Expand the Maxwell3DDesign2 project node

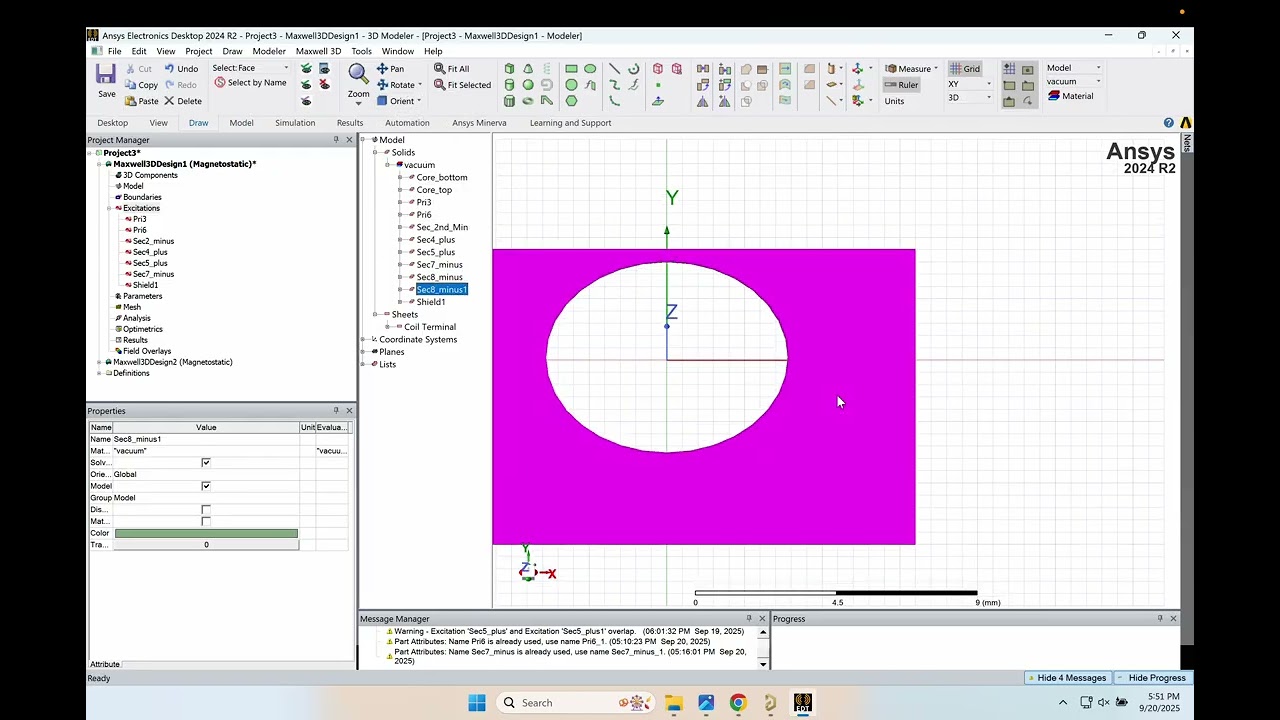[99, 362]
